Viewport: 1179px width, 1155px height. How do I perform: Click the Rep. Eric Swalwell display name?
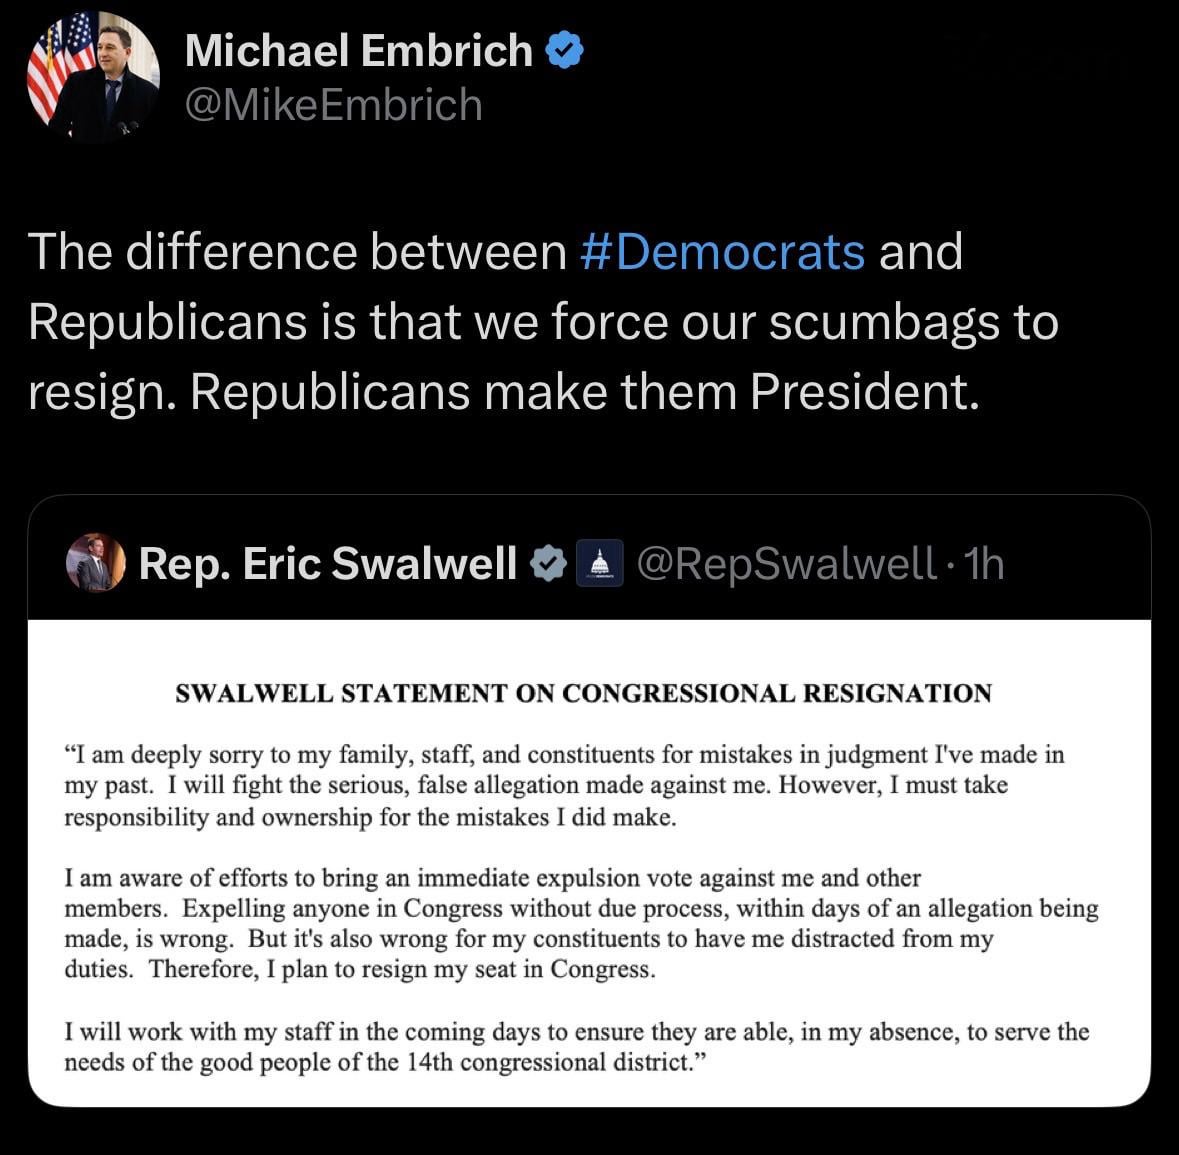[x=328, y=563]
